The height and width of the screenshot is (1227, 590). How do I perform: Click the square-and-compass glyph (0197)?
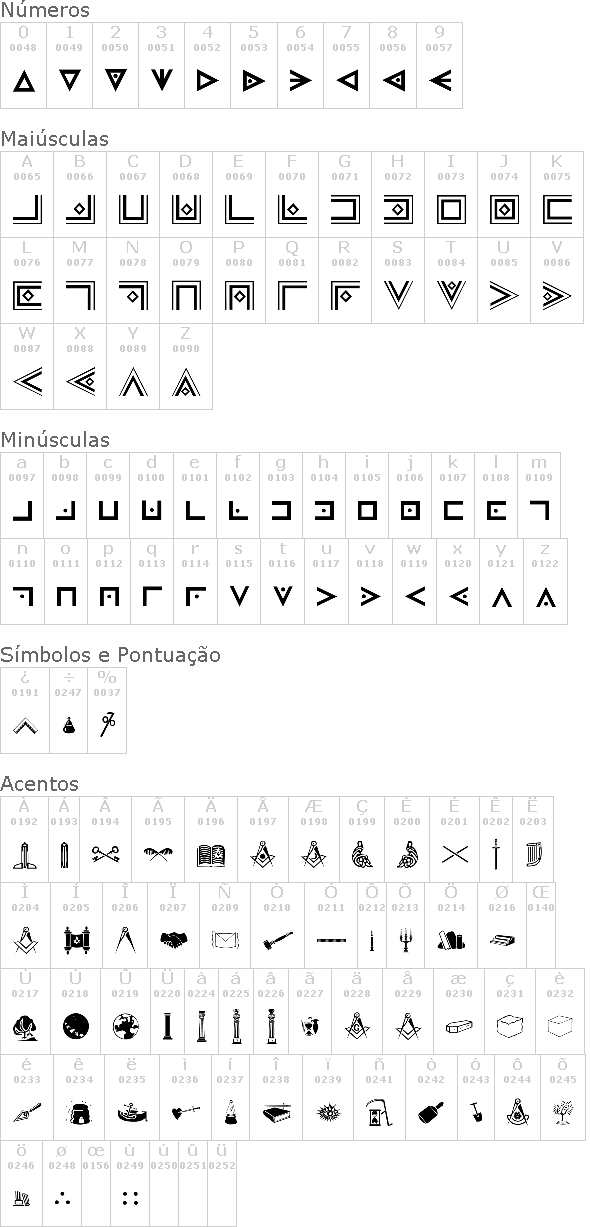coord(263,855)
